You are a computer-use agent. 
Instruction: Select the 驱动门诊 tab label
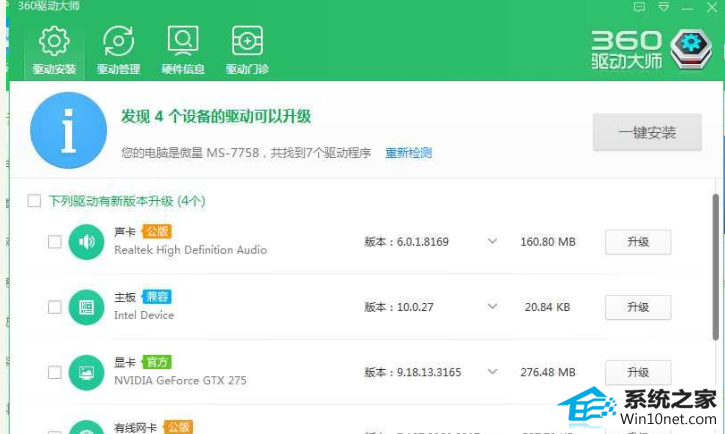click(247, 69)
